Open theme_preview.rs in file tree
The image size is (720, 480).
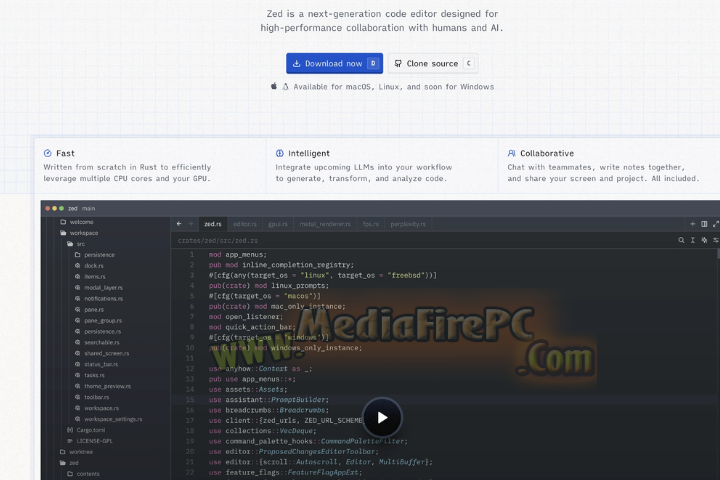(x=107, y=387)
